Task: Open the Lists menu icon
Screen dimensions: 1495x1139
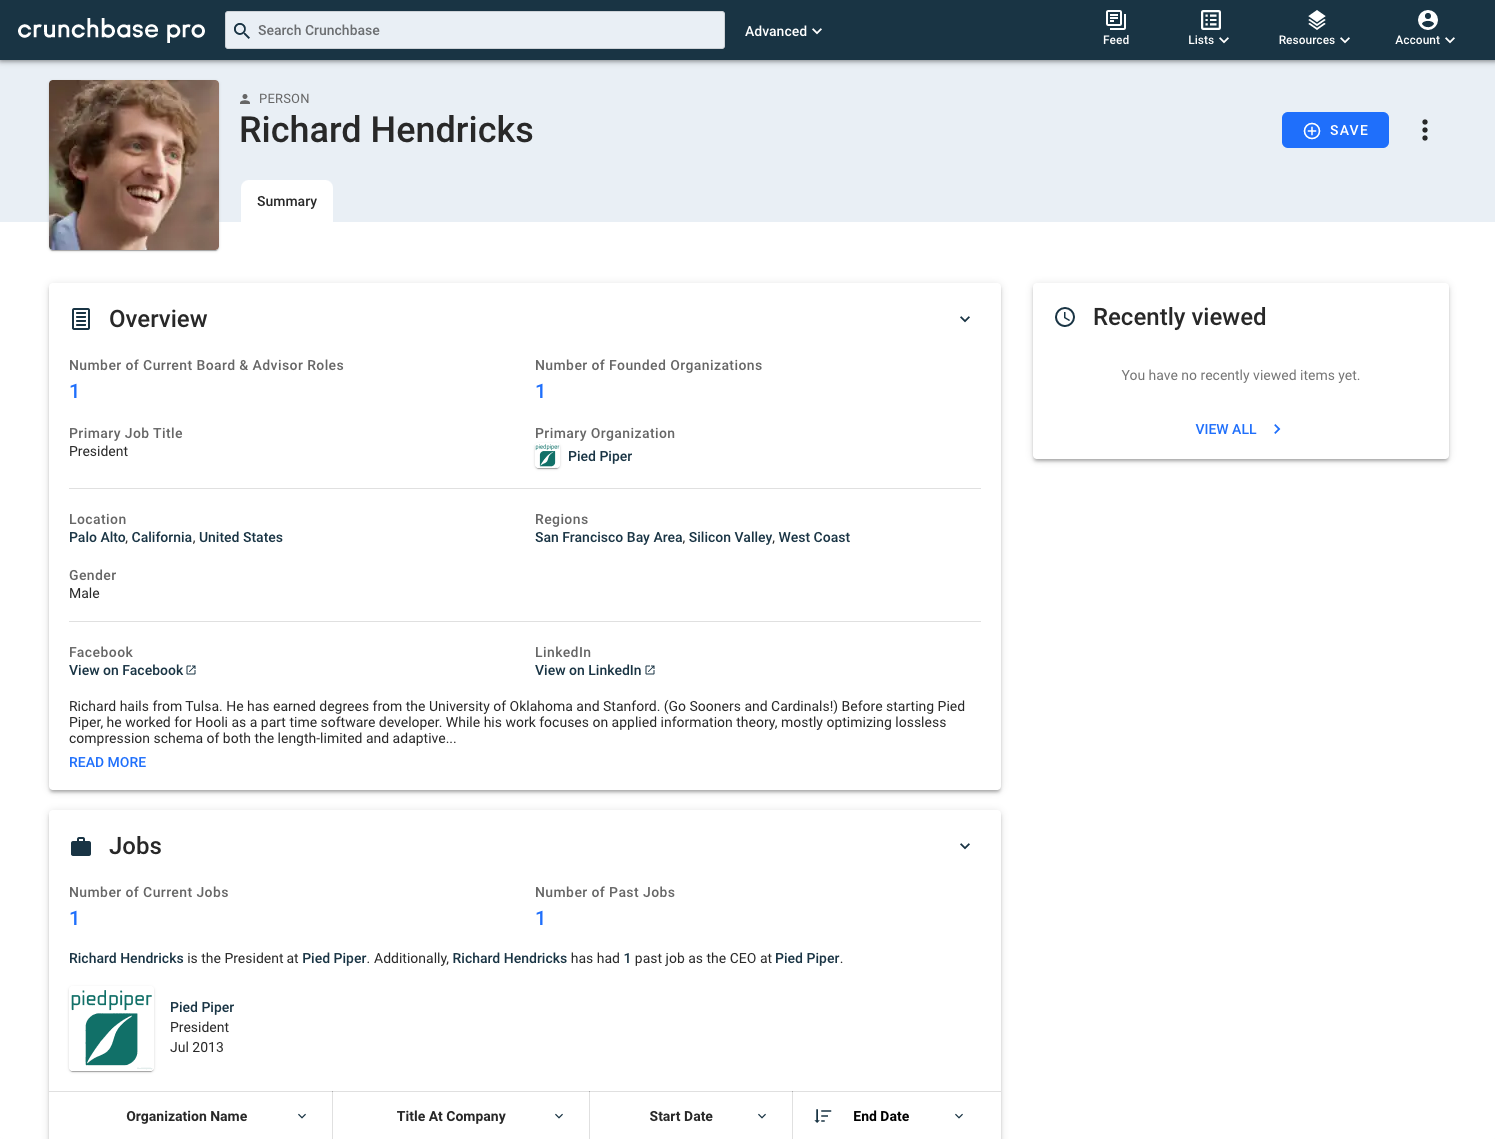Action: pos(1211,20)
